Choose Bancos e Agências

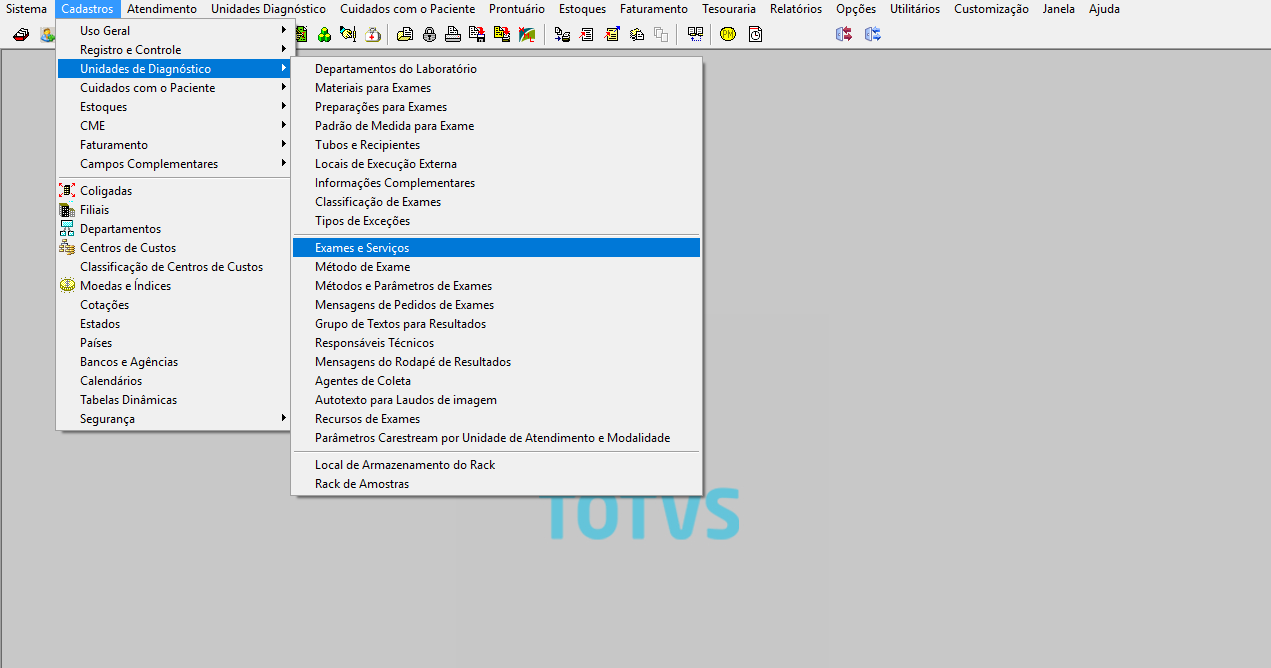tap(173, 362)
